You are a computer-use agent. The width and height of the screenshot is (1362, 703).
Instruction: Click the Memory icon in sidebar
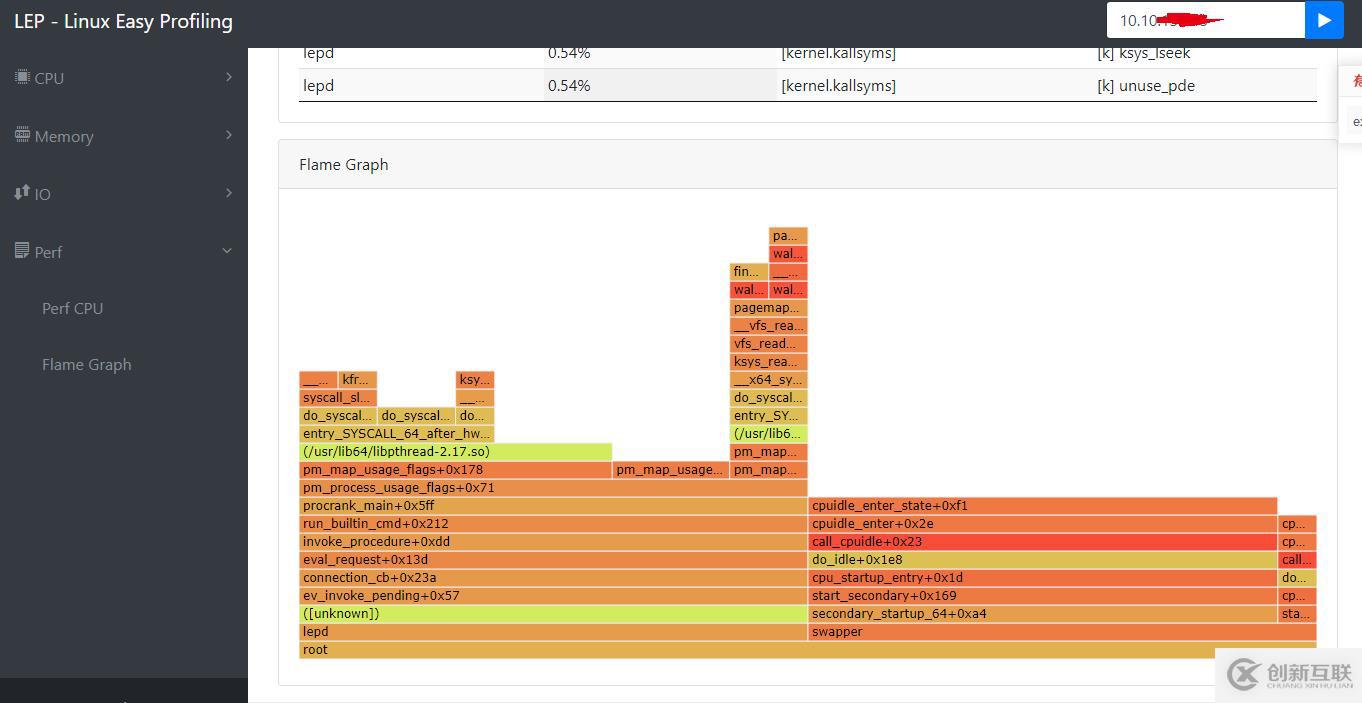(22, 135)
